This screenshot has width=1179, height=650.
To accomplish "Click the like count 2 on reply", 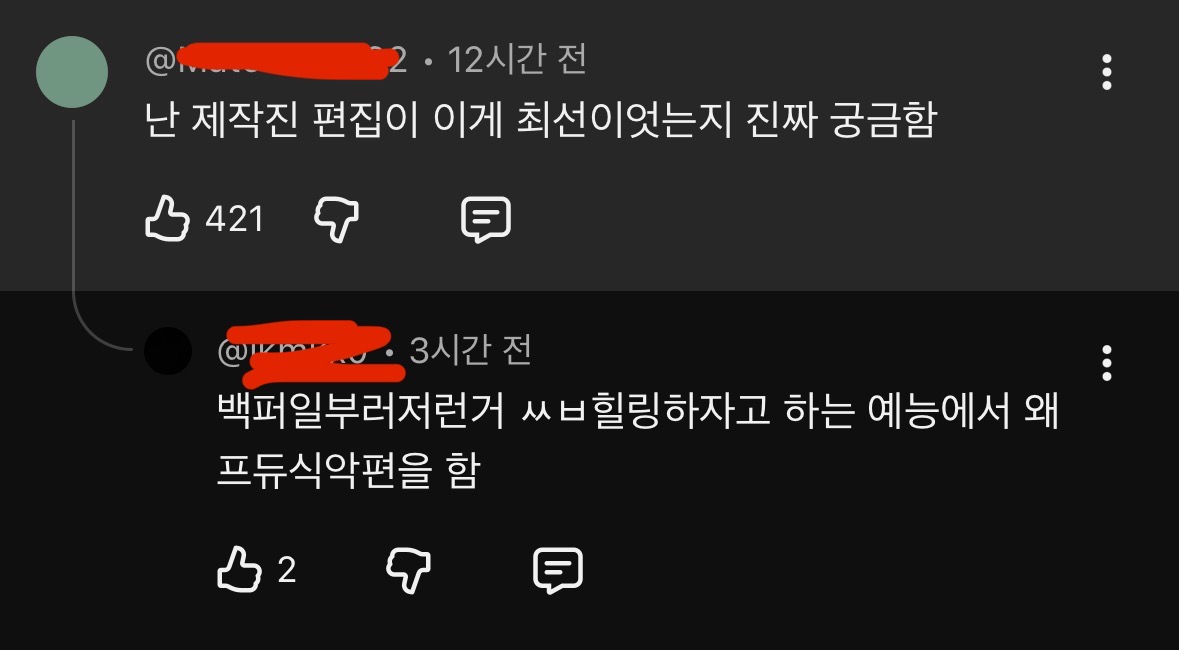I will coord(286,570).
